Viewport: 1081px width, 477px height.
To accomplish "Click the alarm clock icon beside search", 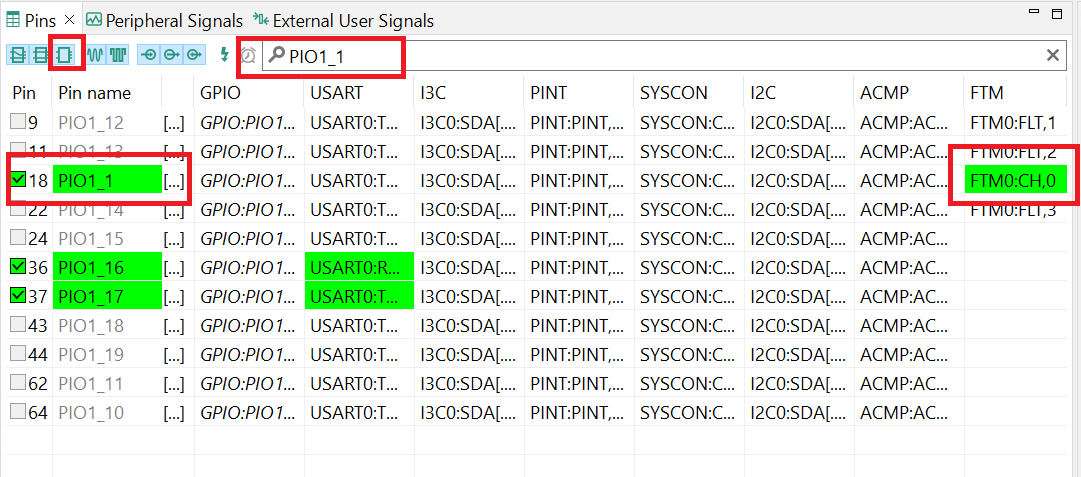I will pyautogui.click(x=248, y=56).
